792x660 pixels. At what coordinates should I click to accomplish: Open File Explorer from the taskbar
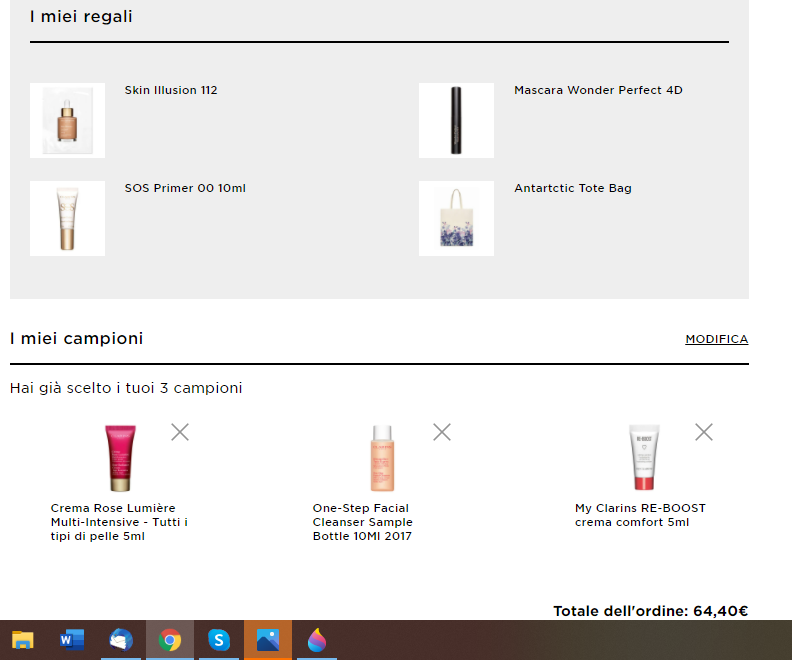22,640
